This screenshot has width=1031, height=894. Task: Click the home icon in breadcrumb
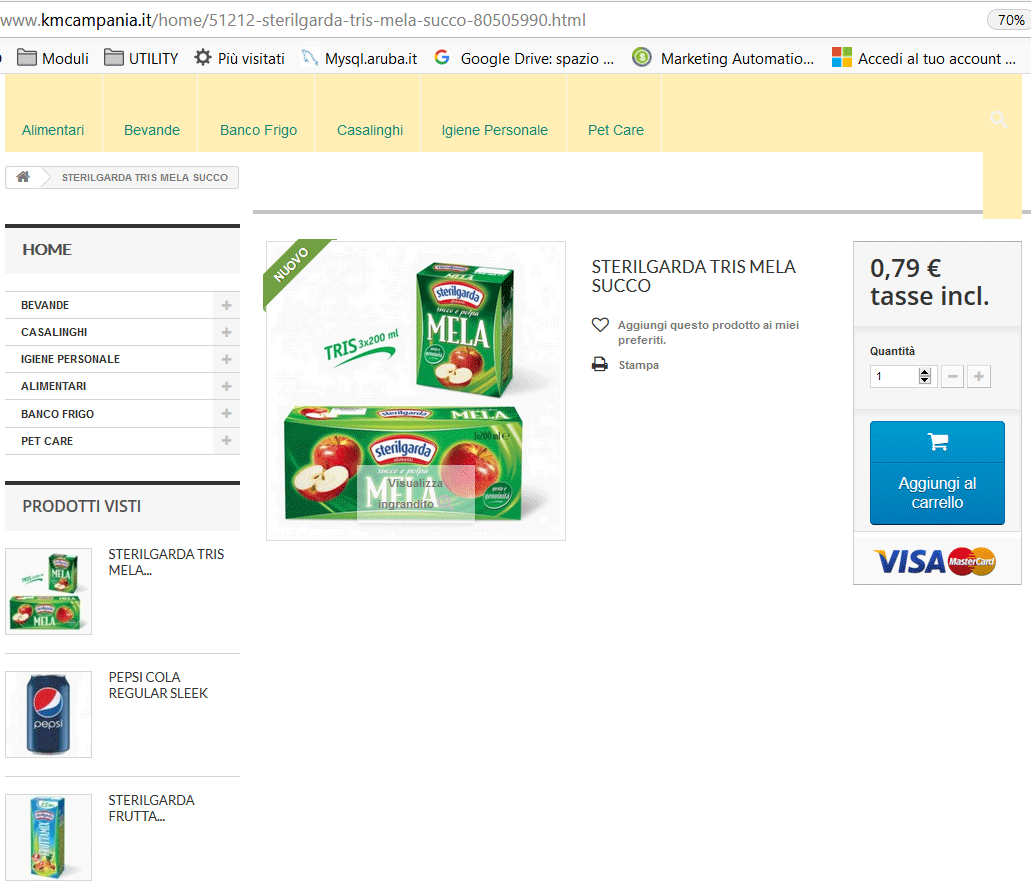pyautogui.click(x=23, y=177)
